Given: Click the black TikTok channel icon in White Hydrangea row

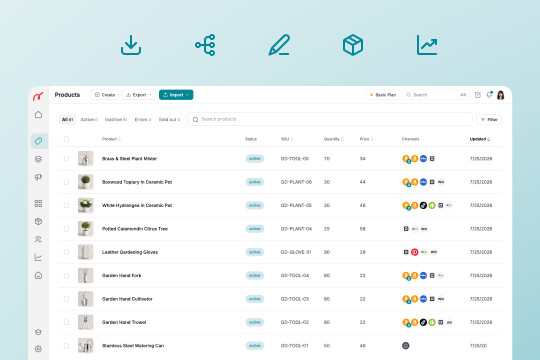Looking at the screenshot, I should click(423, 205).
